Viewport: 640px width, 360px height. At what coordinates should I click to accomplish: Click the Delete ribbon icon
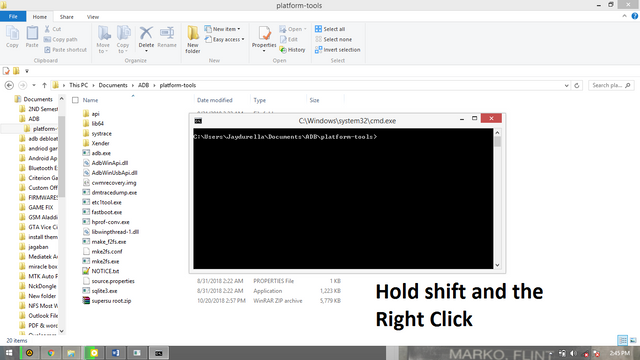tap(146, 39)
